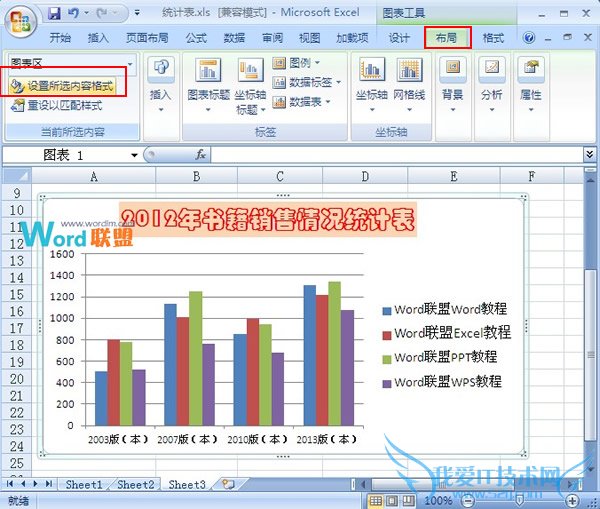Viewport: 600px width, 509px height.
Task: Switch to Page Break Preview button
Action: pos(408,501)
